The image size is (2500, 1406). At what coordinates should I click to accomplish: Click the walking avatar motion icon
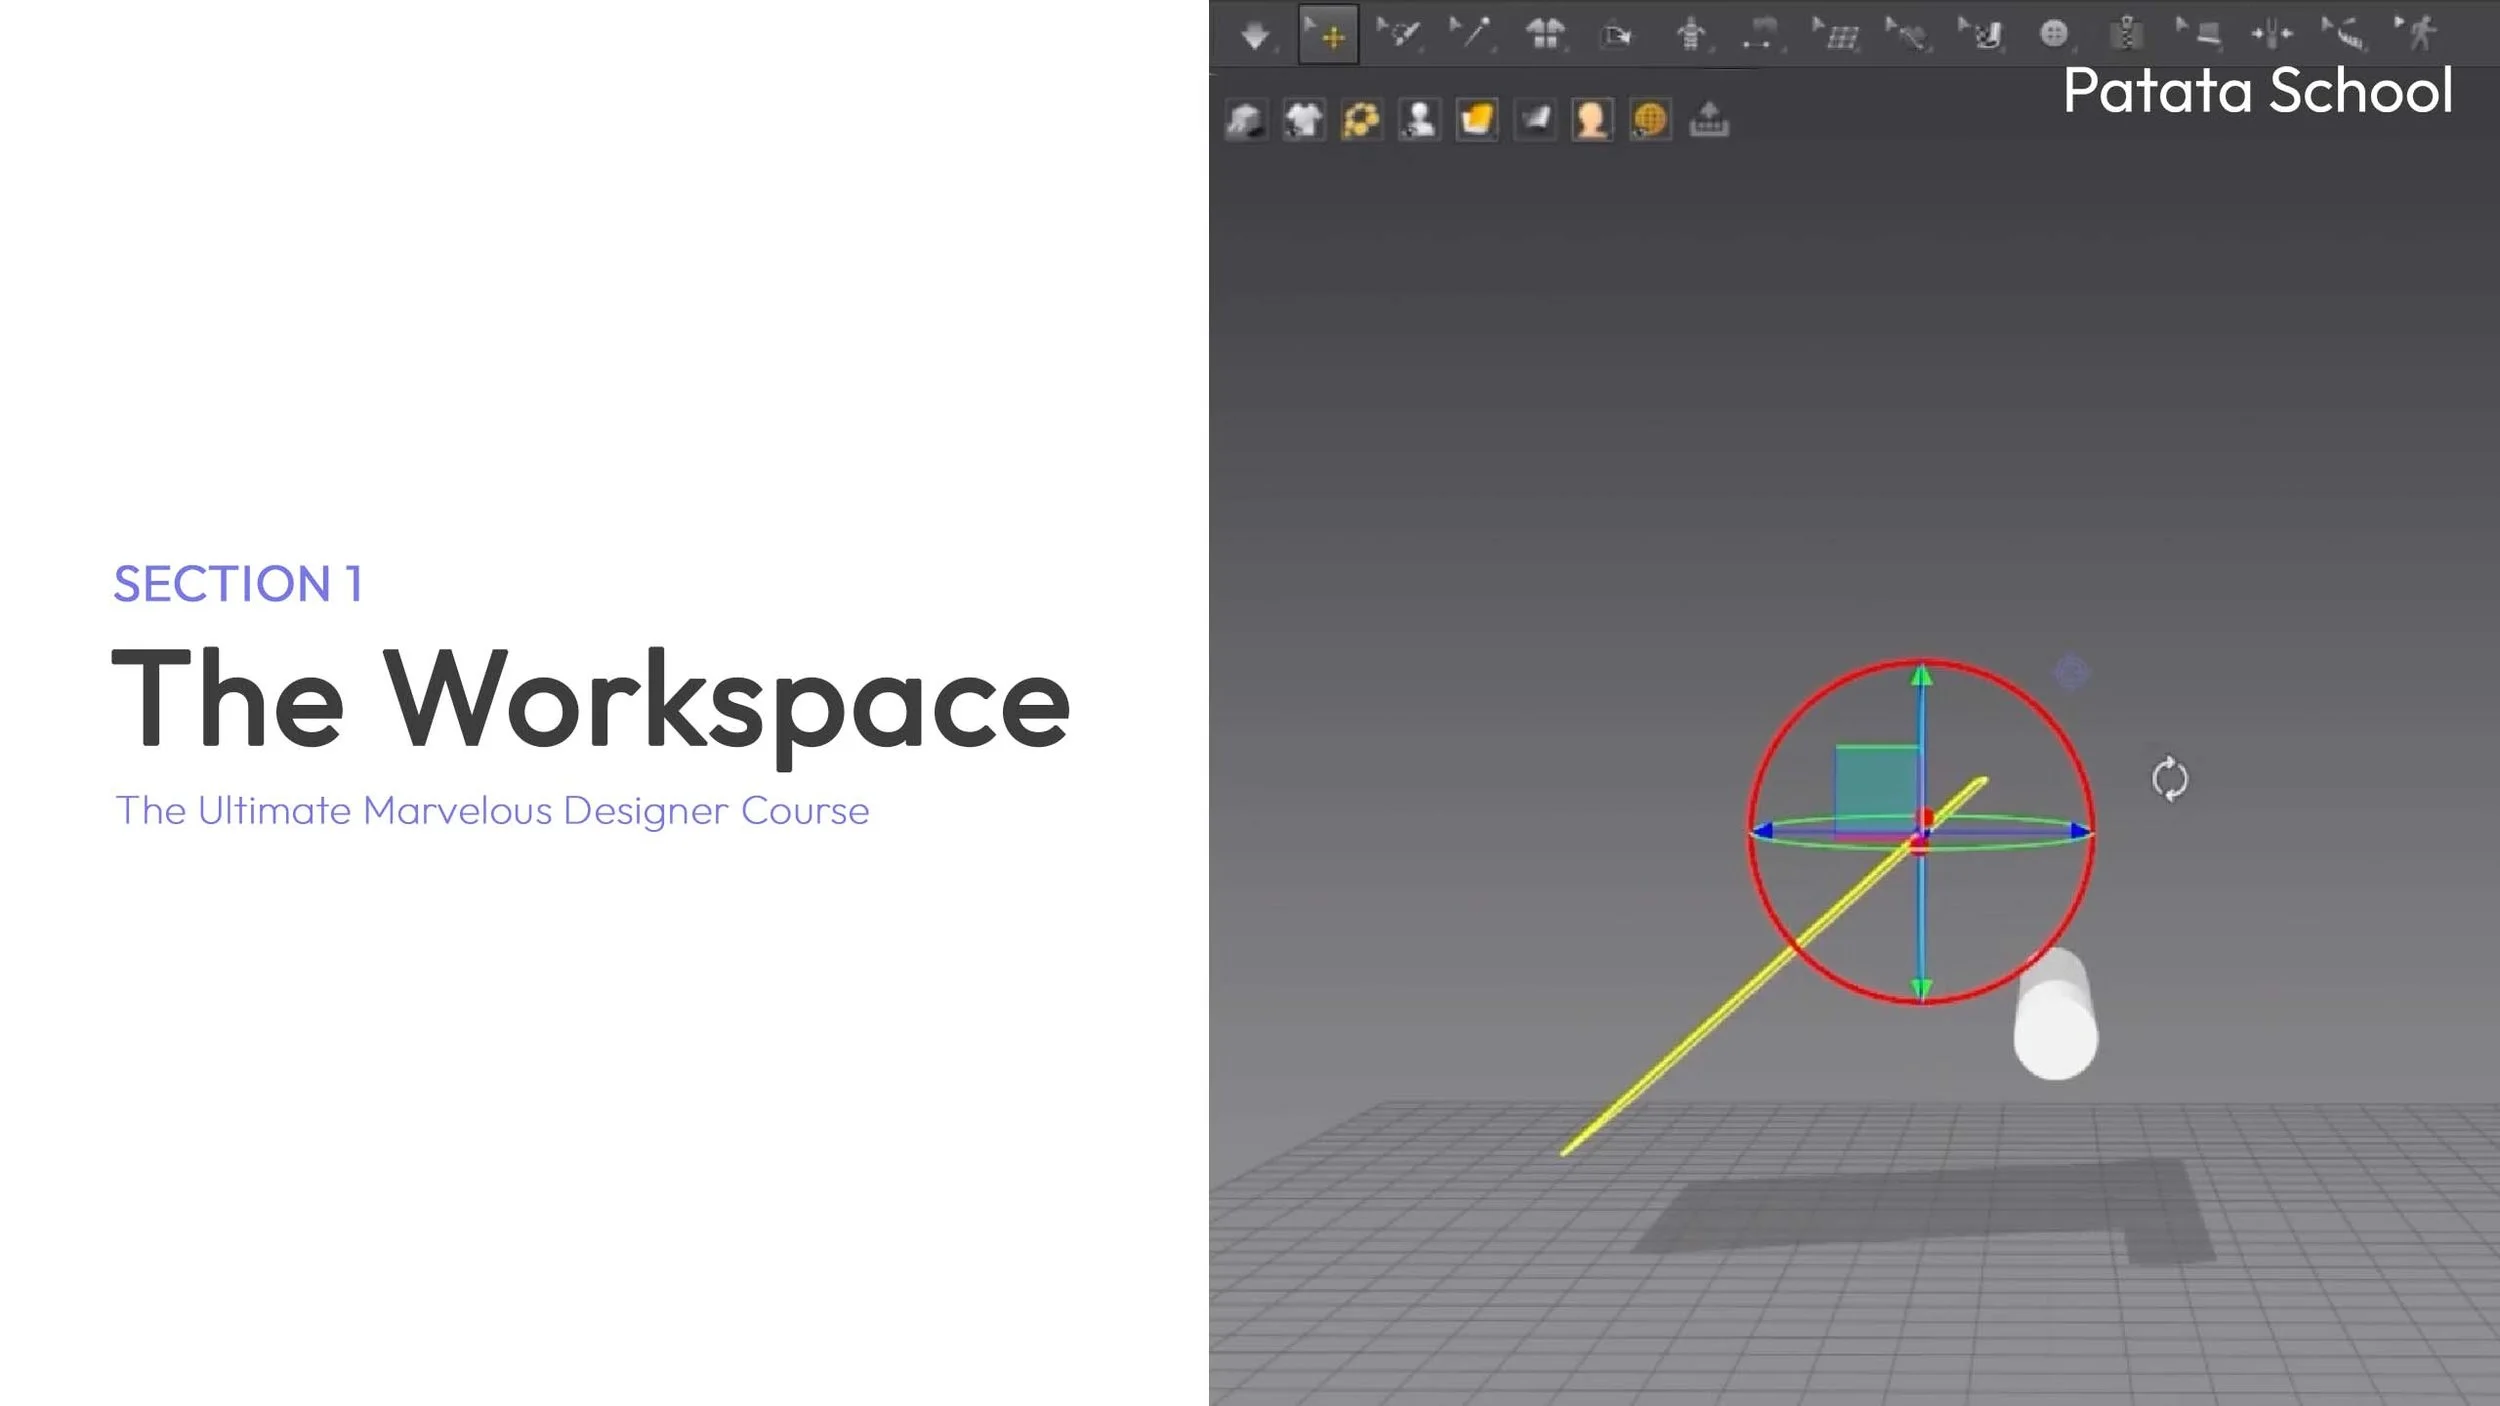2420,34
